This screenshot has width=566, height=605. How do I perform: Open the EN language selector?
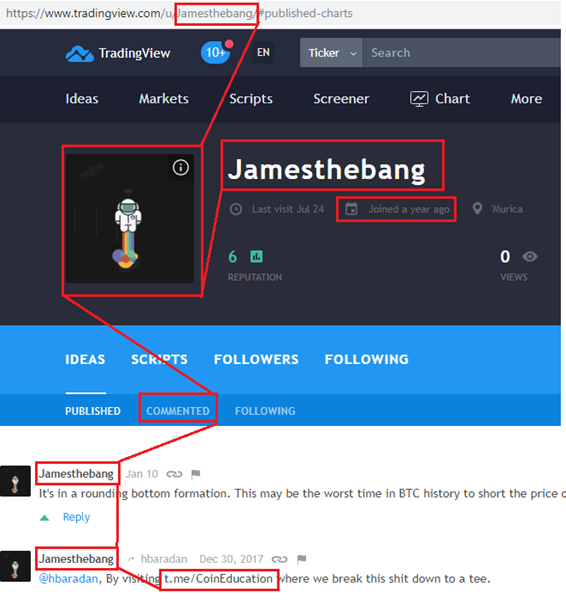click(x=264, y=52)
